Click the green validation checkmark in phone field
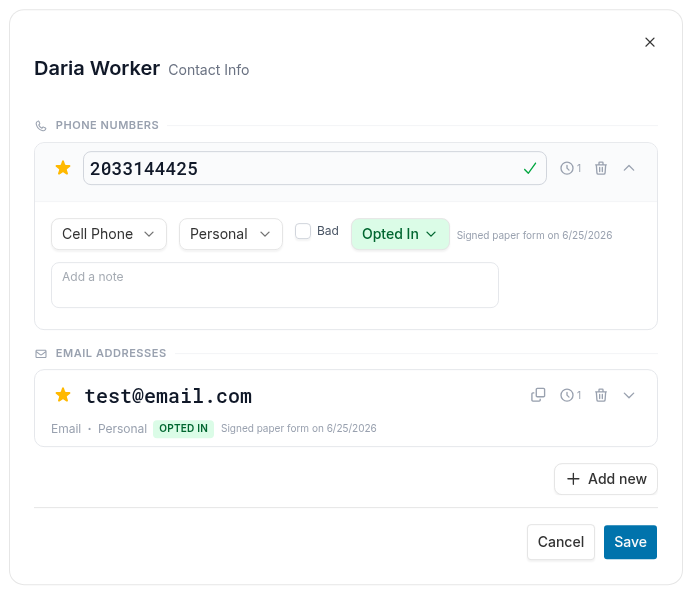Viewport: 692px width, 594px height. [530, 168]
